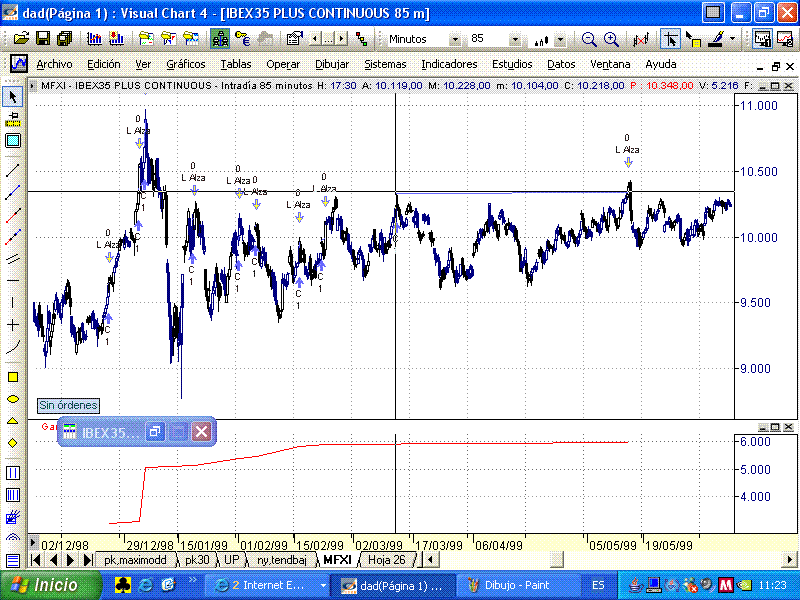Image resolution: width=800 pixels, height=600 pixels.
Task: Restore the floating IBEX35 mini window
Action: click(x=155, y=432)
